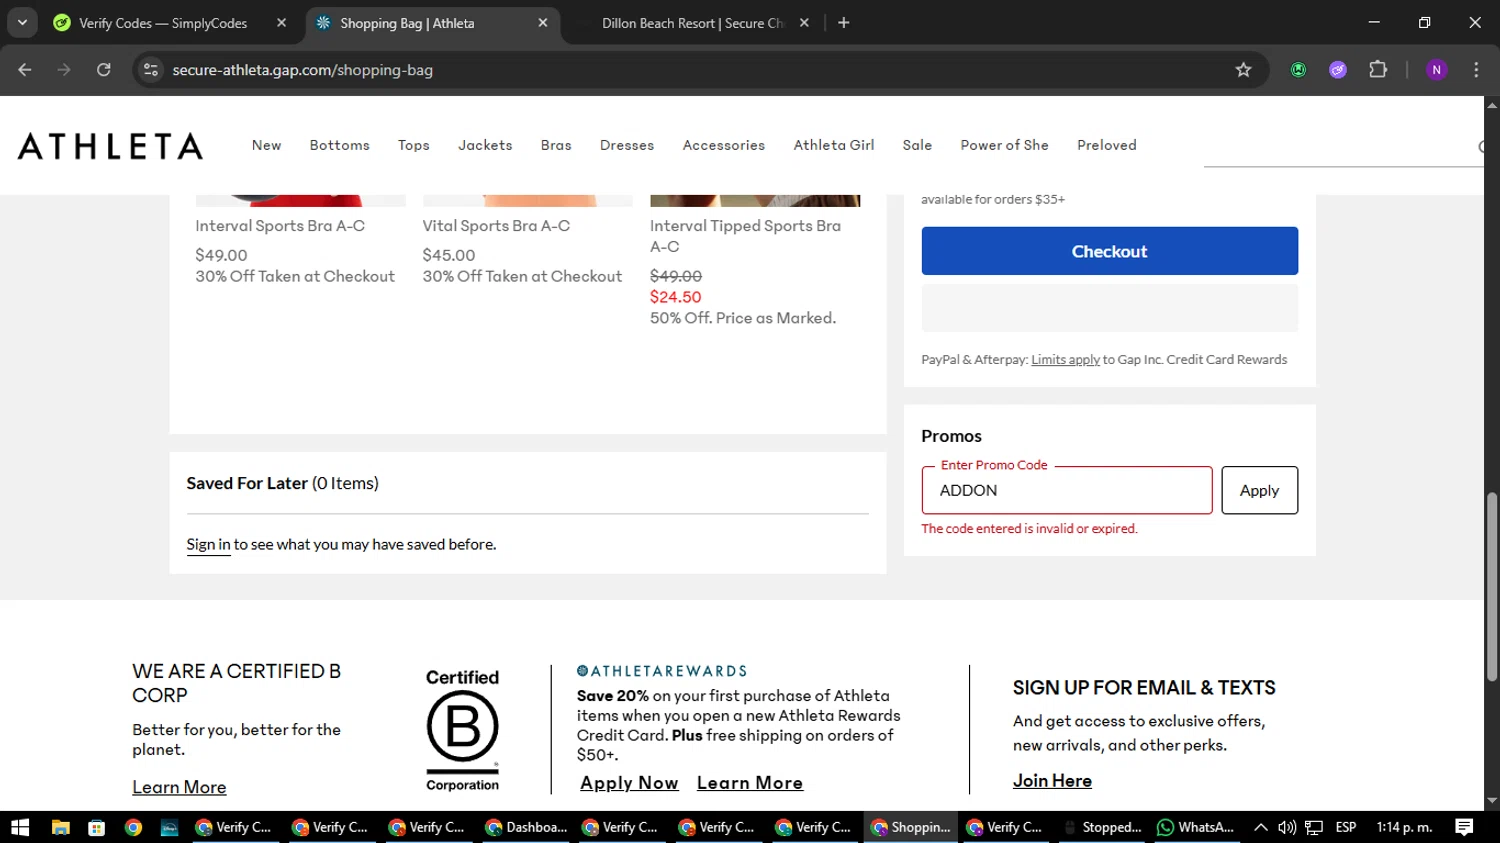Click Sign in under Saved For Later
Screen dimensions: 1500x843
pyautogui.click(x=208, y=545)
